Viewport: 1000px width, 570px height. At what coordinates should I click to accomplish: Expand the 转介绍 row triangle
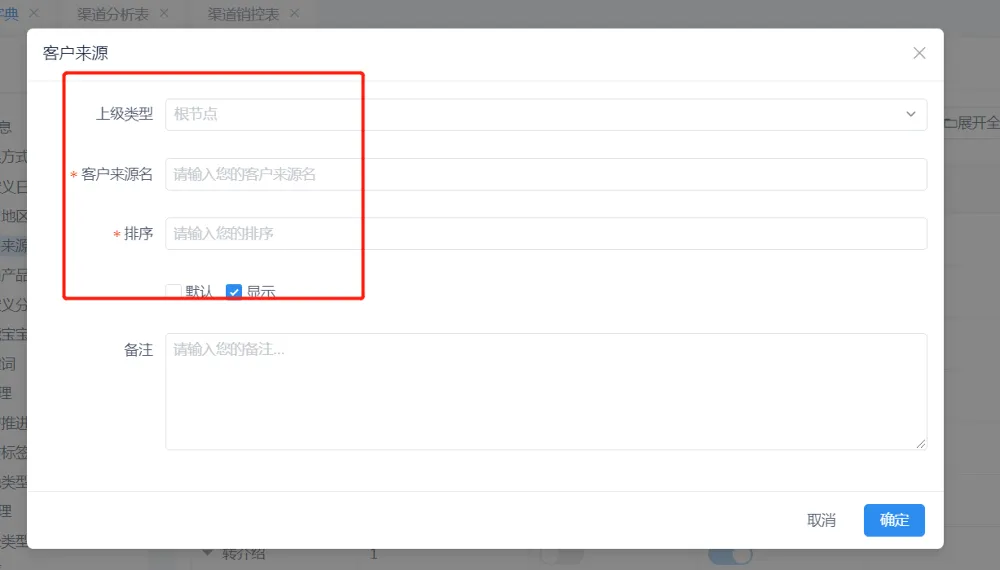[x=208, y=553]
